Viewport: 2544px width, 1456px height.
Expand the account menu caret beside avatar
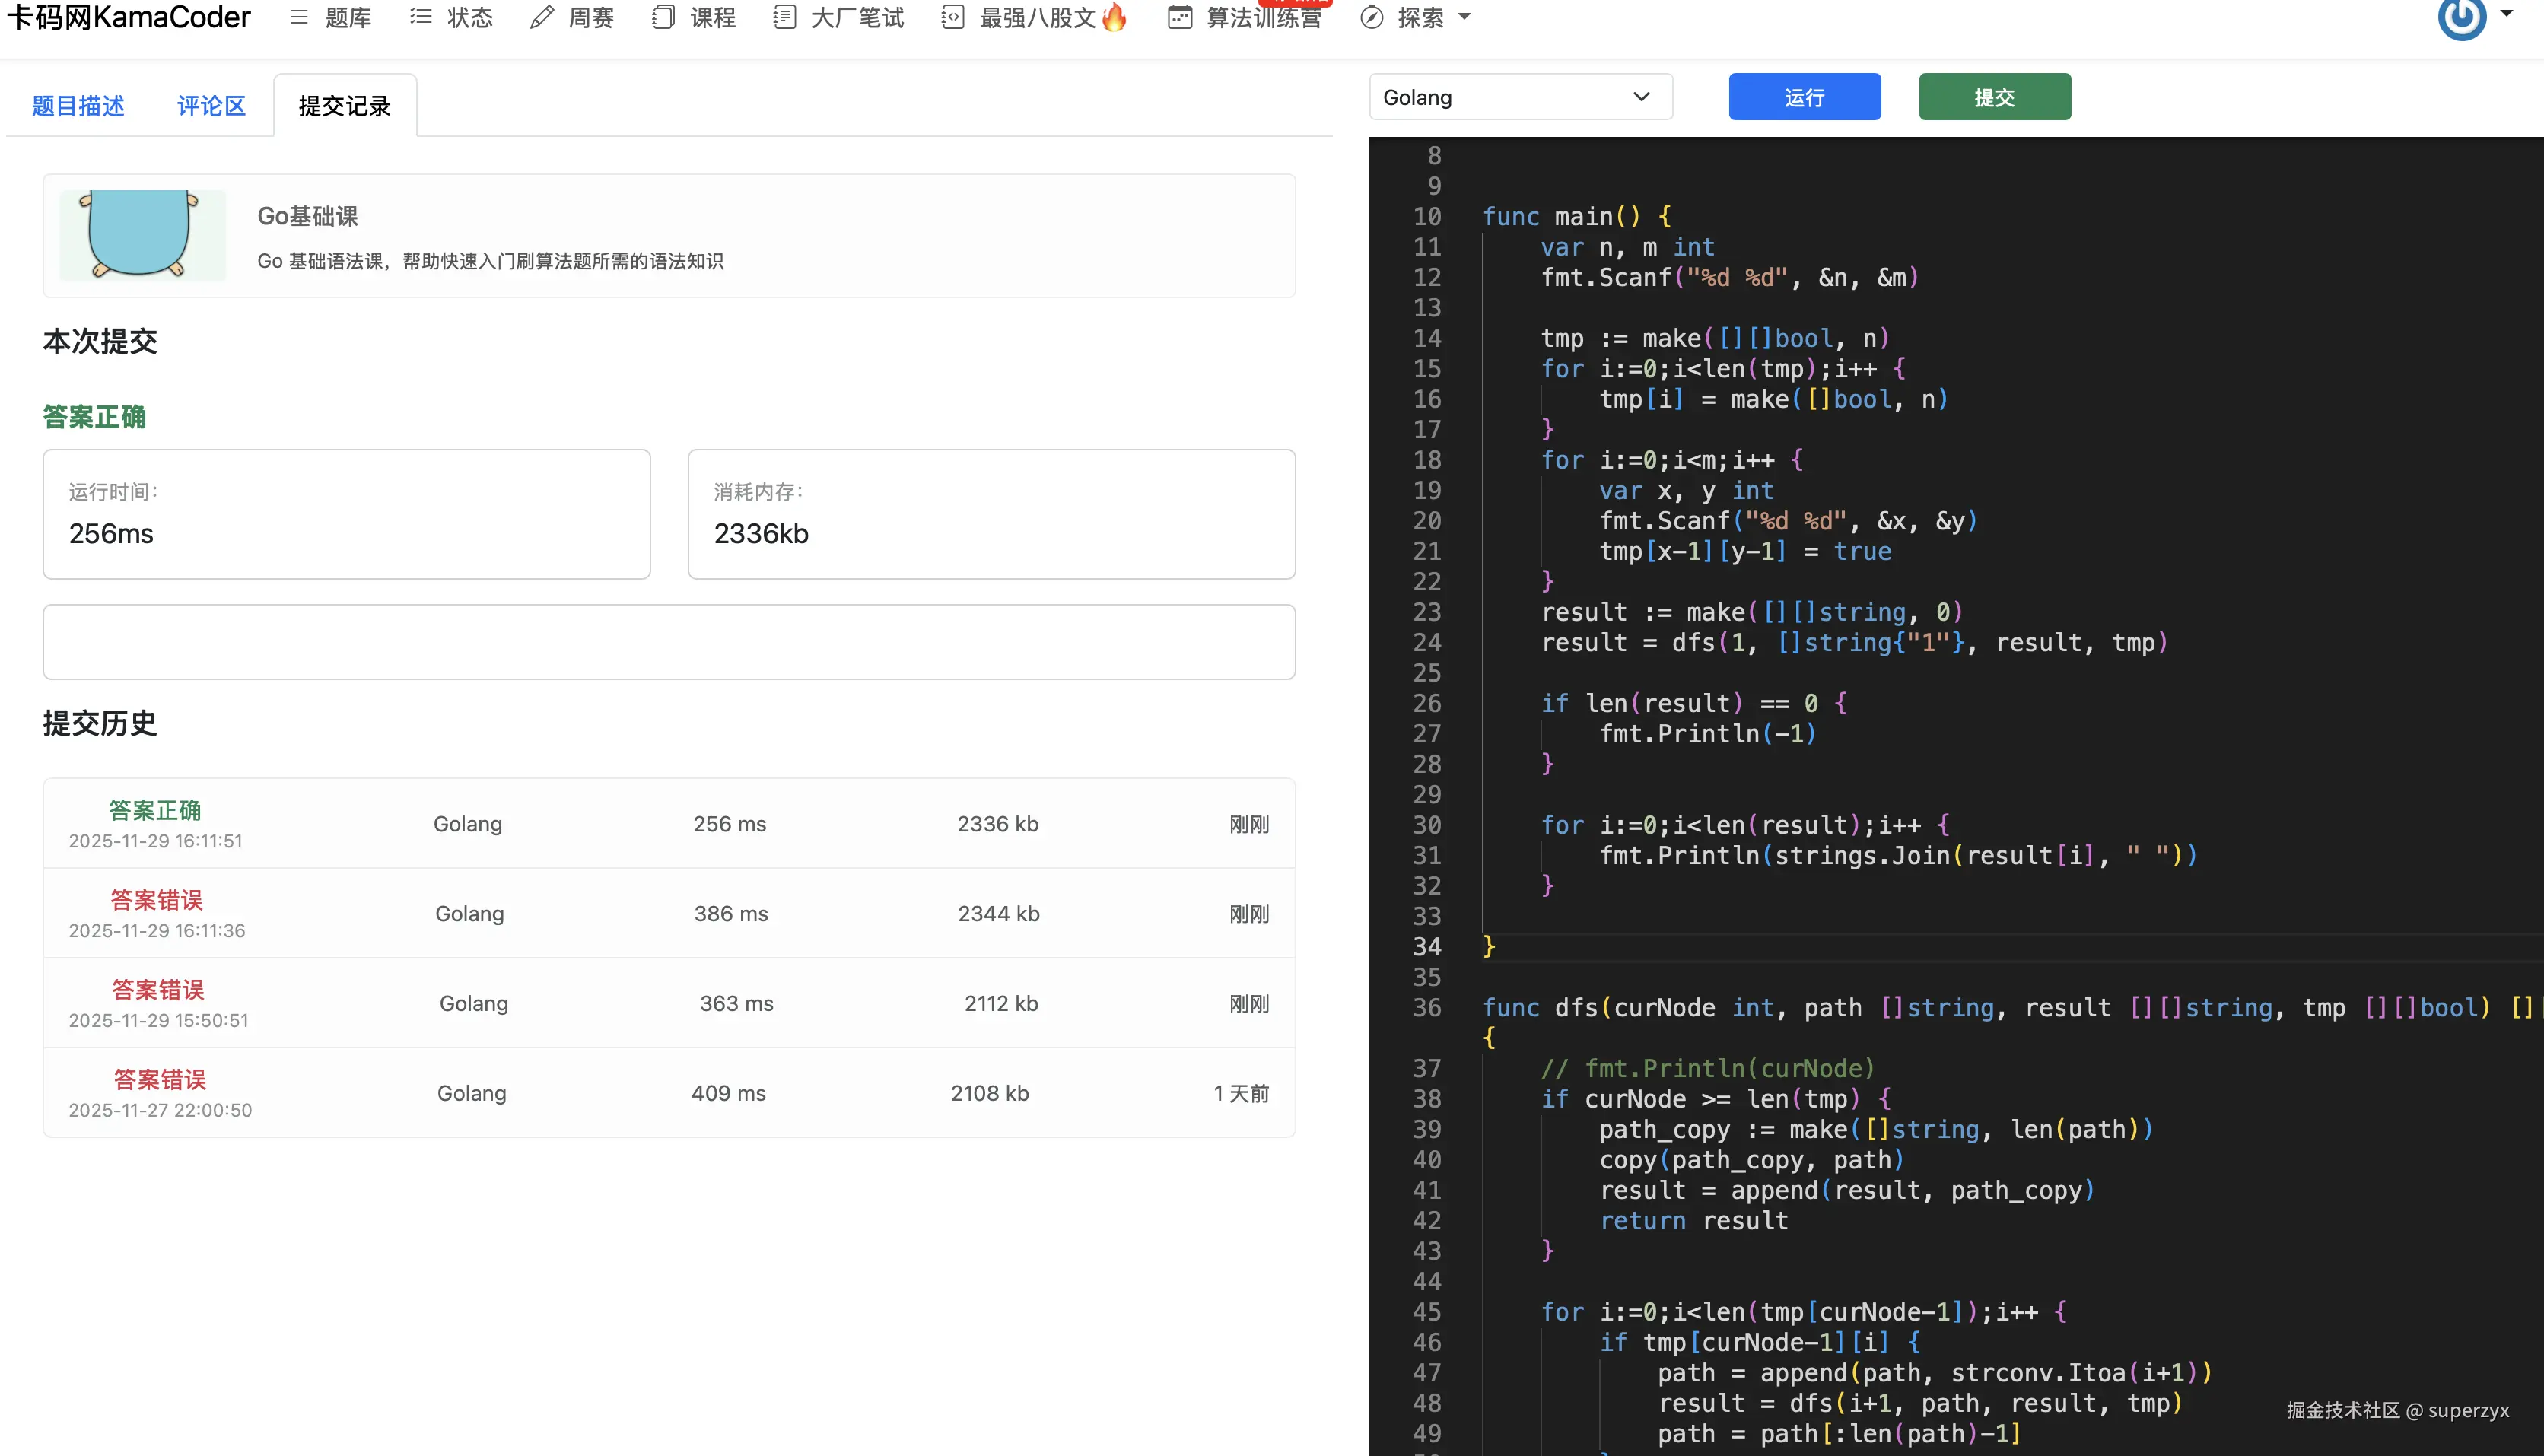tap(2507, 14)
